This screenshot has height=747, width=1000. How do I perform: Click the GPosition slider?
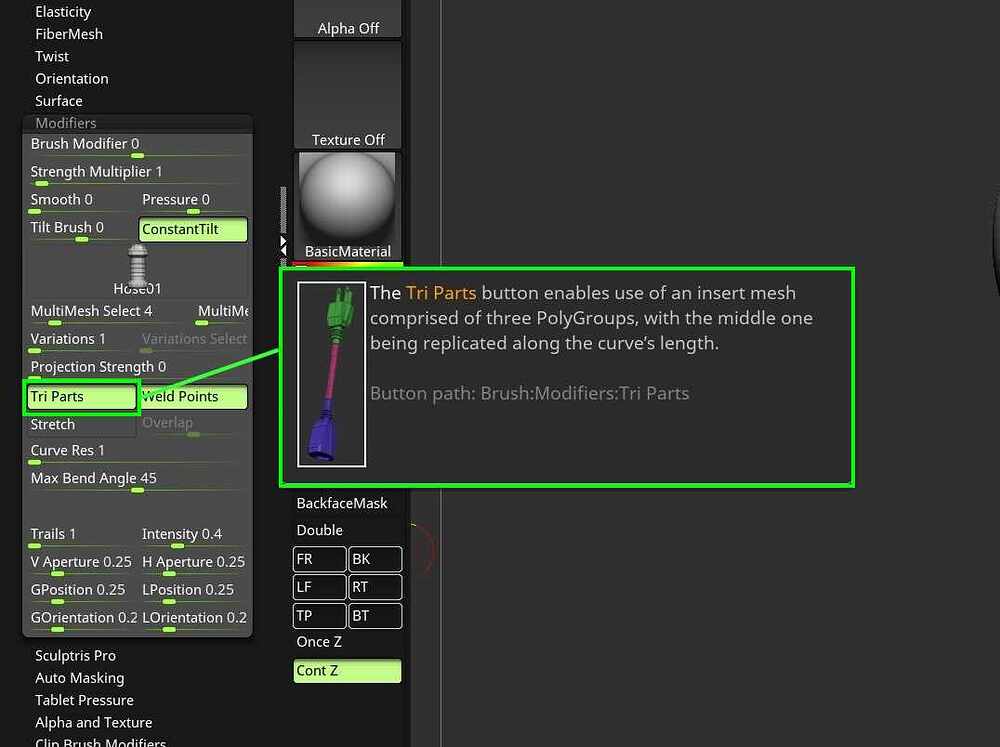pos(82,593)
